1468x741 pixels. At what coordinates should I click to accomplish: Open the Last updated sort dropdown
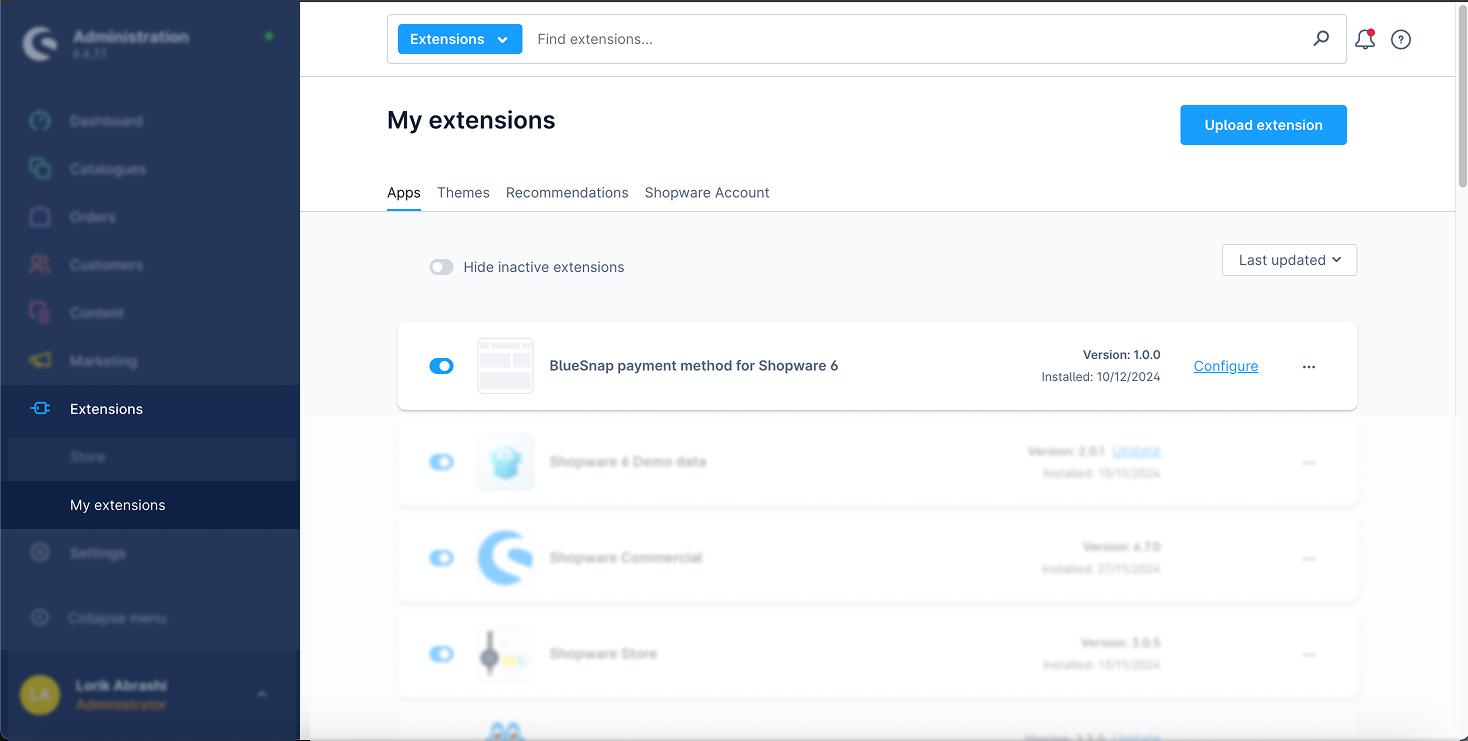pos(1289,260)
